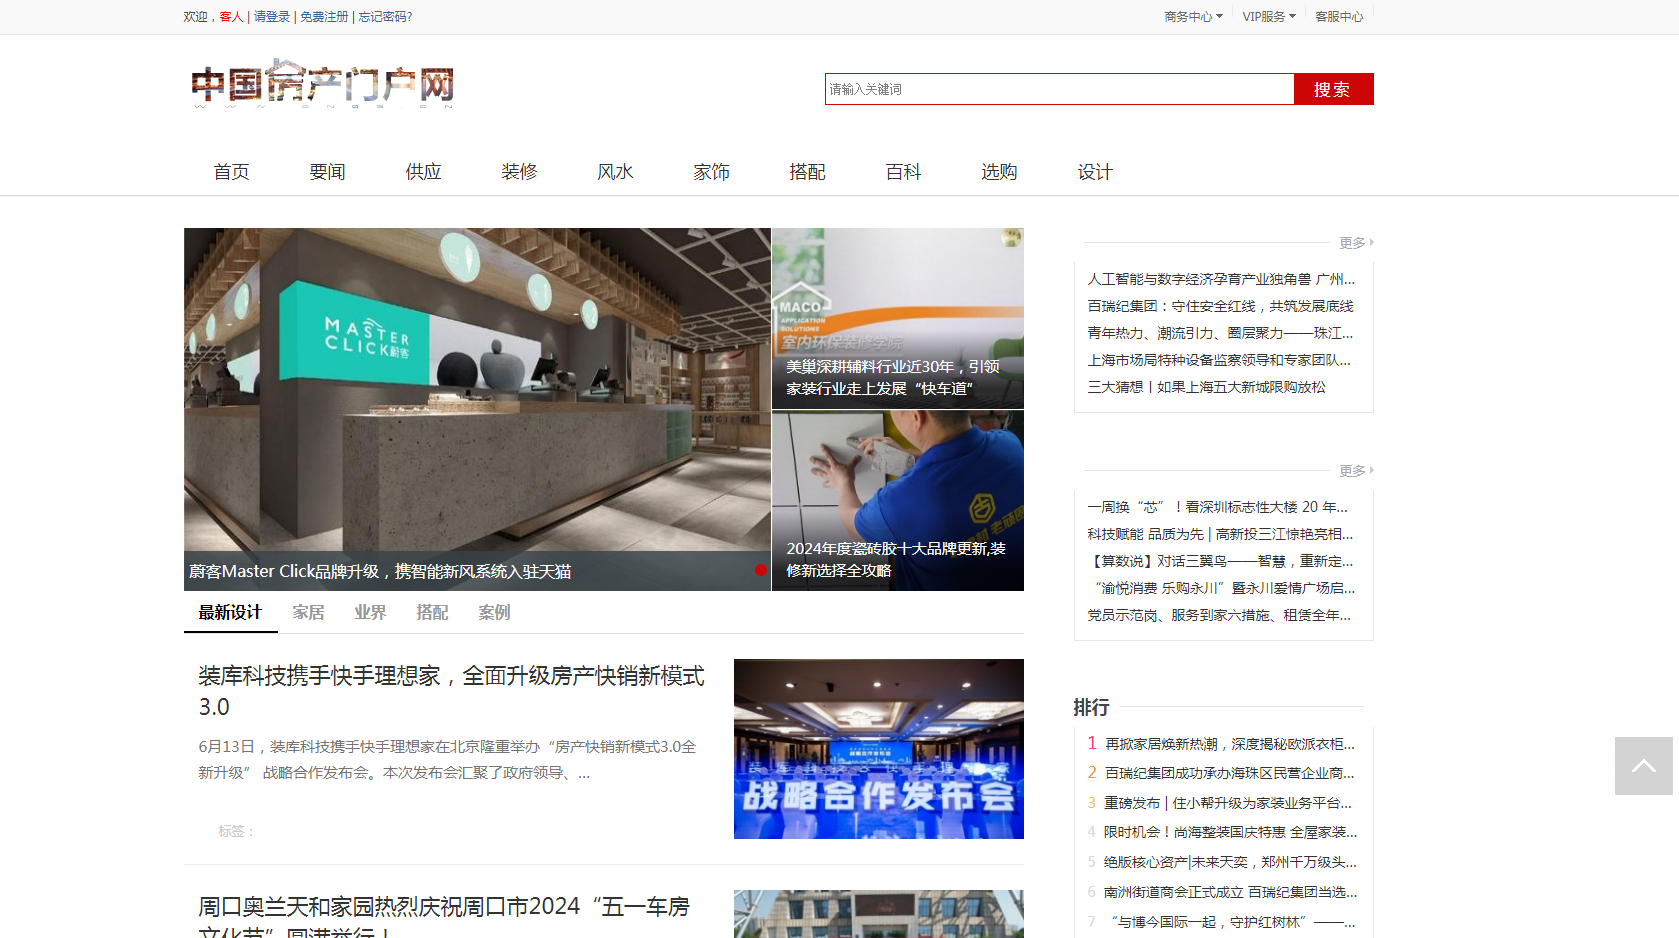Click the 忘记密码? link
1679x938 pixels.
point(385,17)
